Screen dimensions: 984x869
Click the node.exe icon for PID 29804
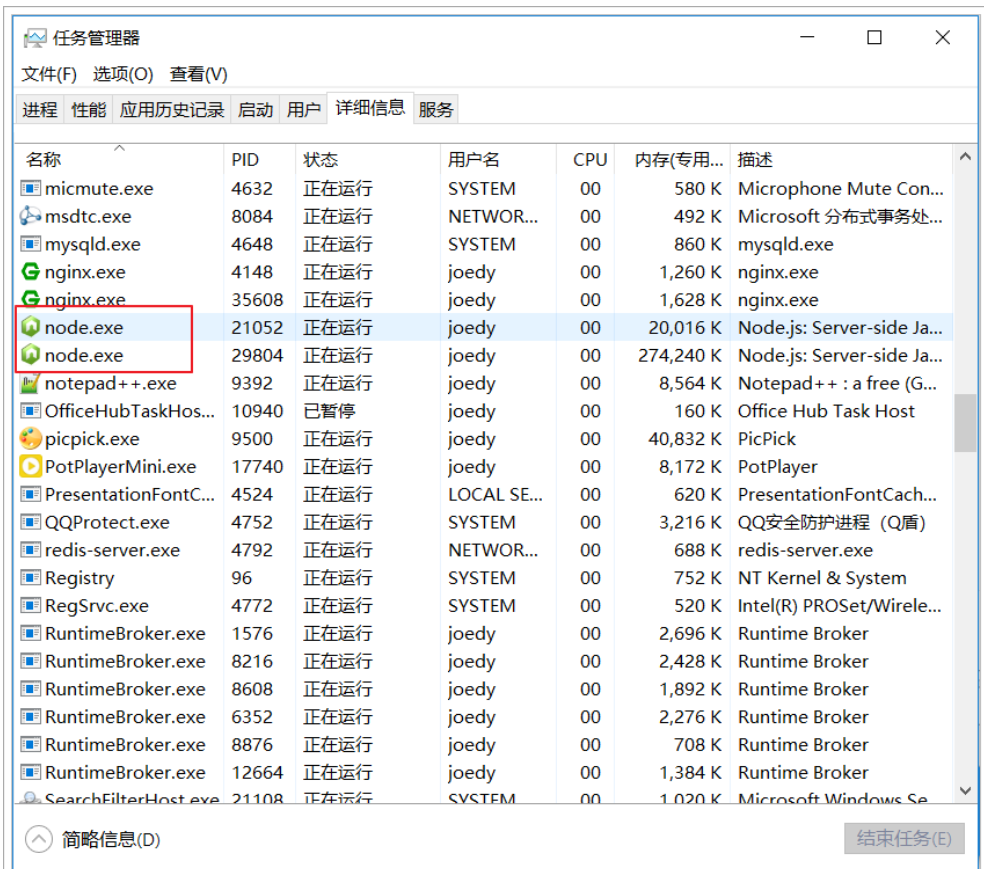(31, 355)
